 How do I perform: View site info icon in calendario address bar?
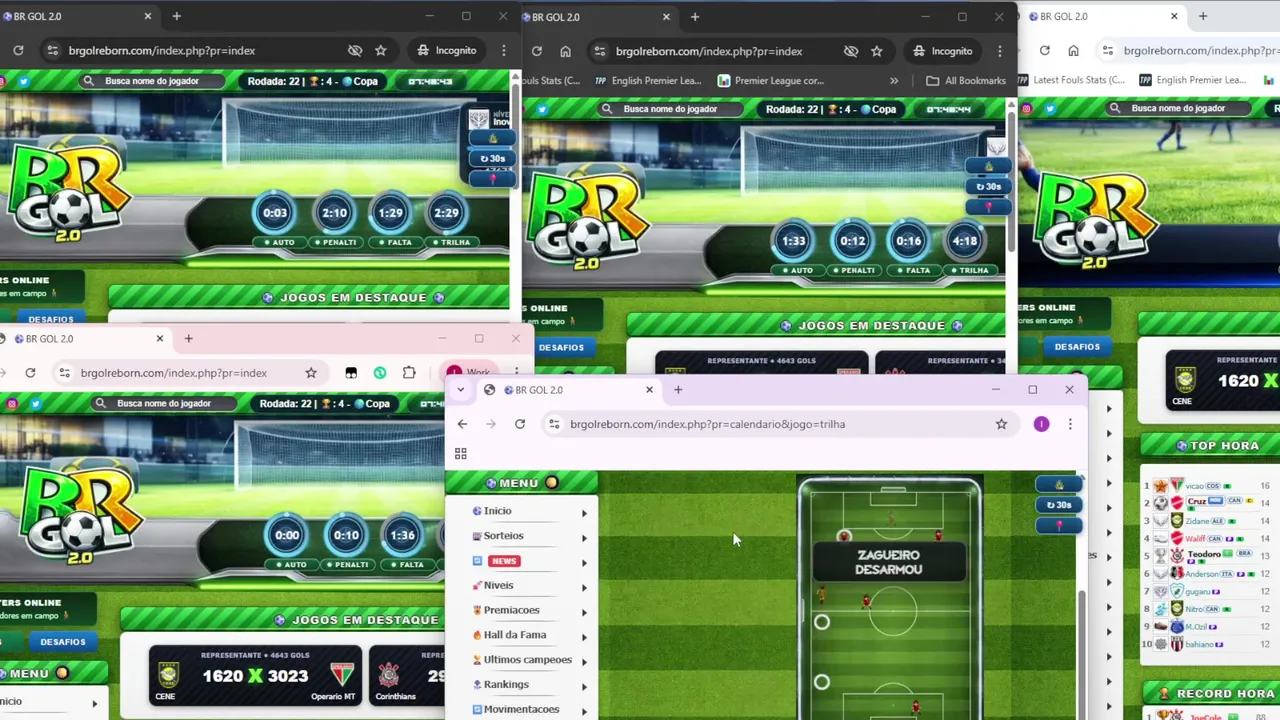[554, 424]
